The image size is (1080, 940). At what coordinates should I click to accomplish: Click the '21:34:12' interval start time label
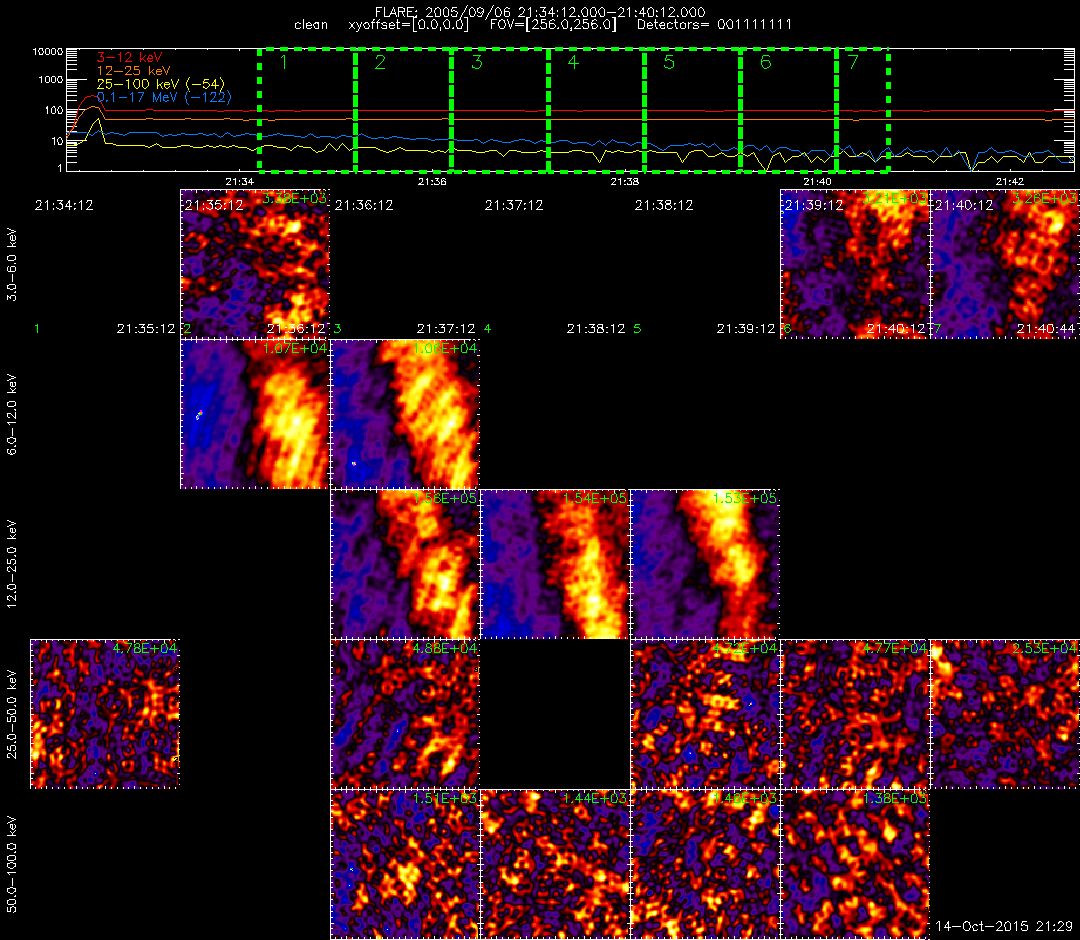click(64, 205)
